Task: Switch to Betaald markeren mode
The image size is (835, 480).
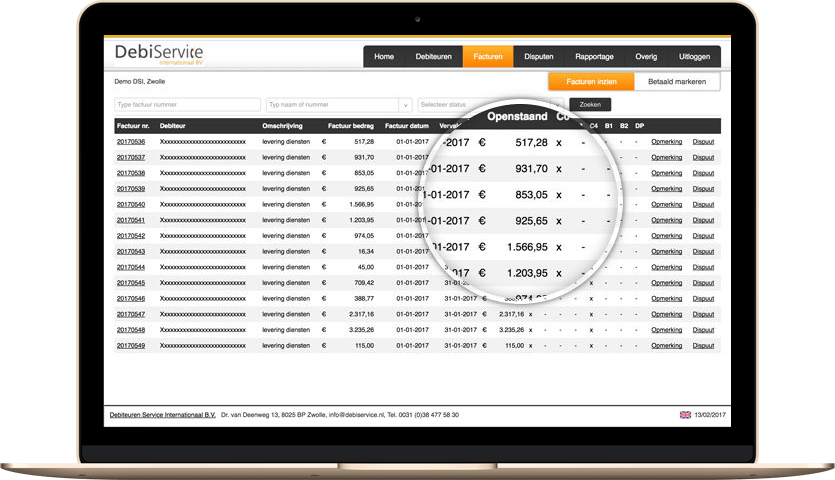Action: 677,82
